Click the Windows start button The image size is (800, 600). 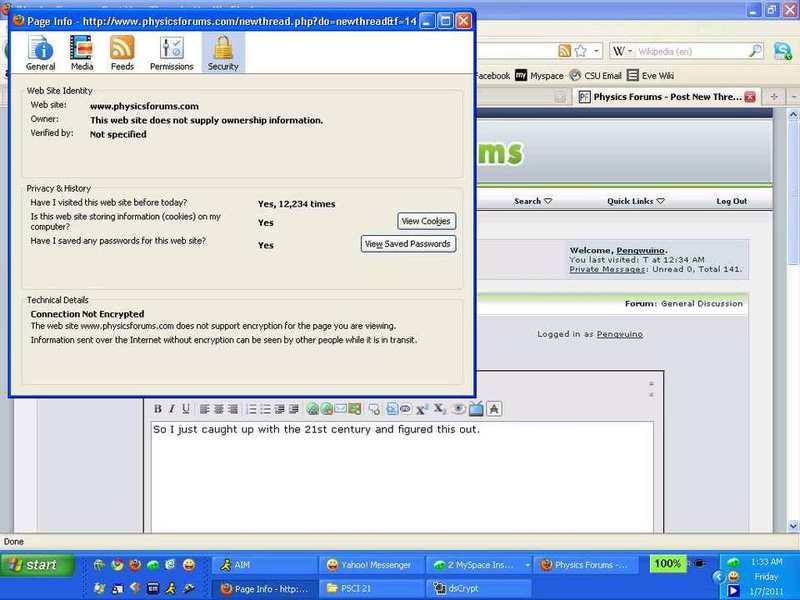coord(37,565)
